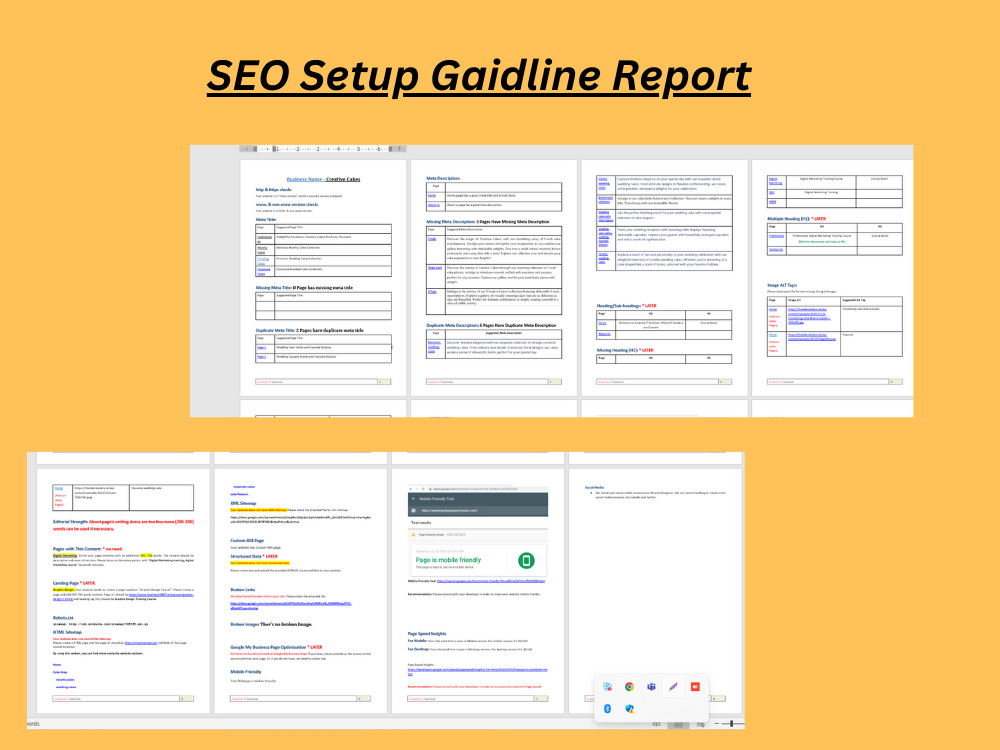Viewport: 1000px width, 750px height.
Task: Click 'Pages with Thin Content: * no need'
Action: coord(87,548)
